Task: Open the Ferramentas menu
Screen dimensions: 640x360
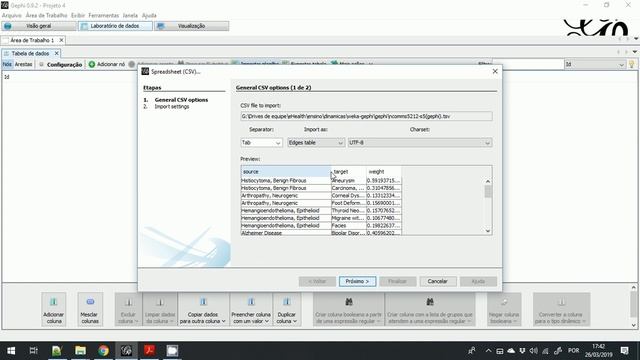Action: pos(104,16)
